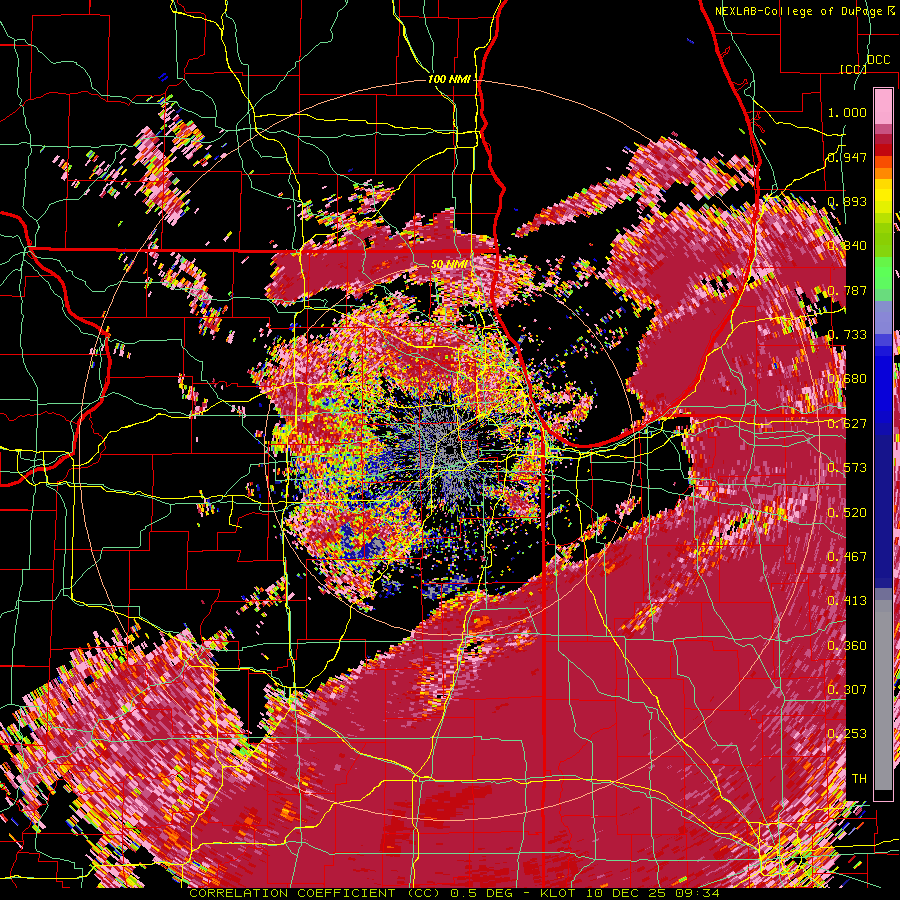Click the DCC label above the color scale
900x900 pixels.
(878, 60)
